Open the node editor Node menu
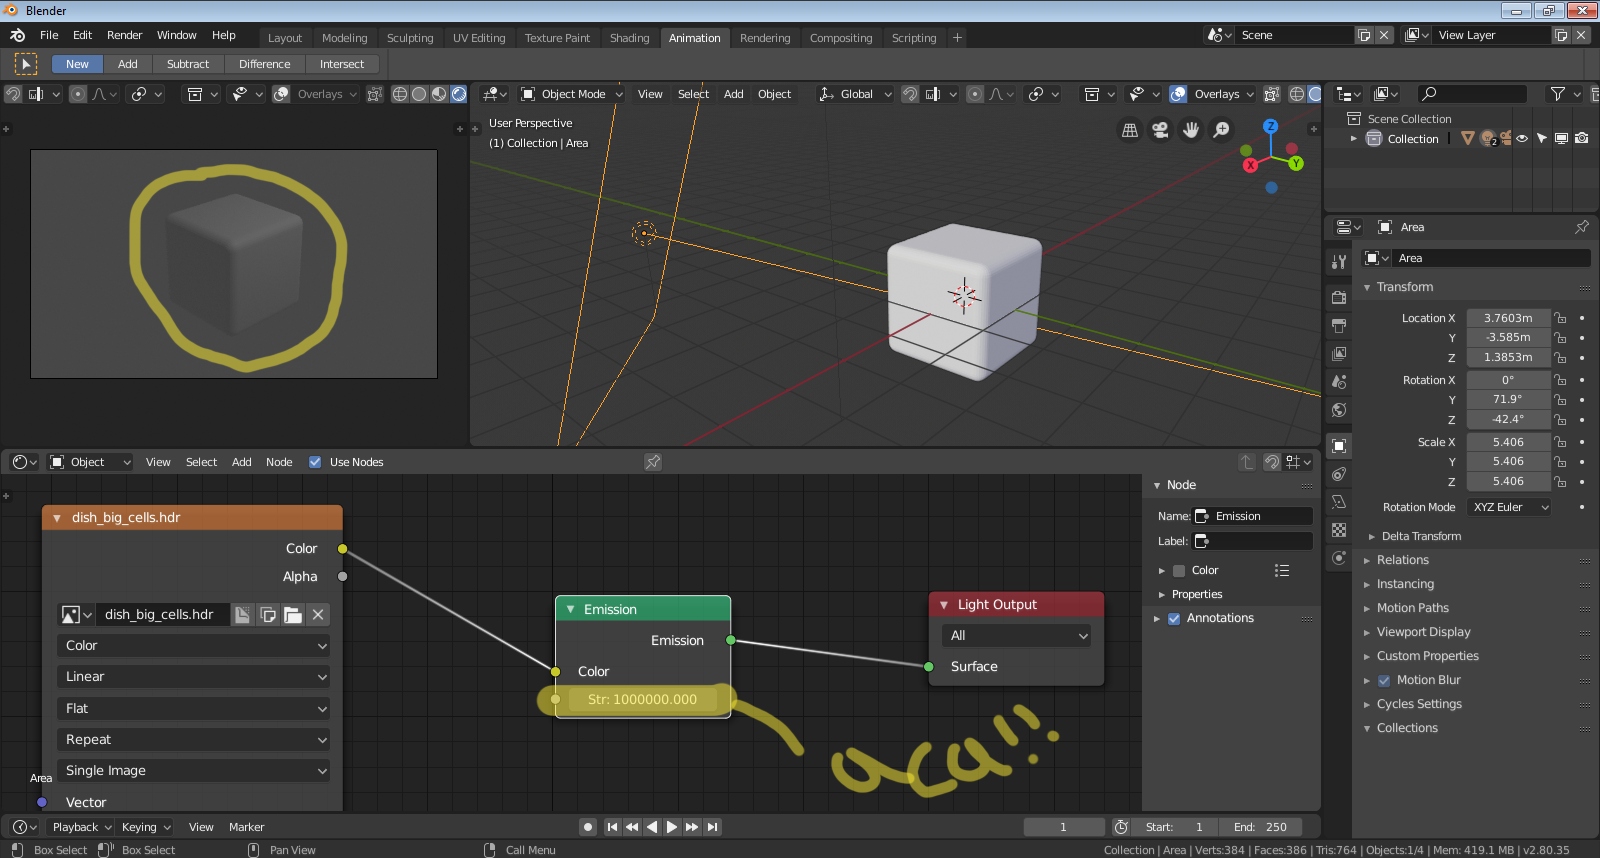Screen dimensions: 1600x858 [x=279, y=462]
